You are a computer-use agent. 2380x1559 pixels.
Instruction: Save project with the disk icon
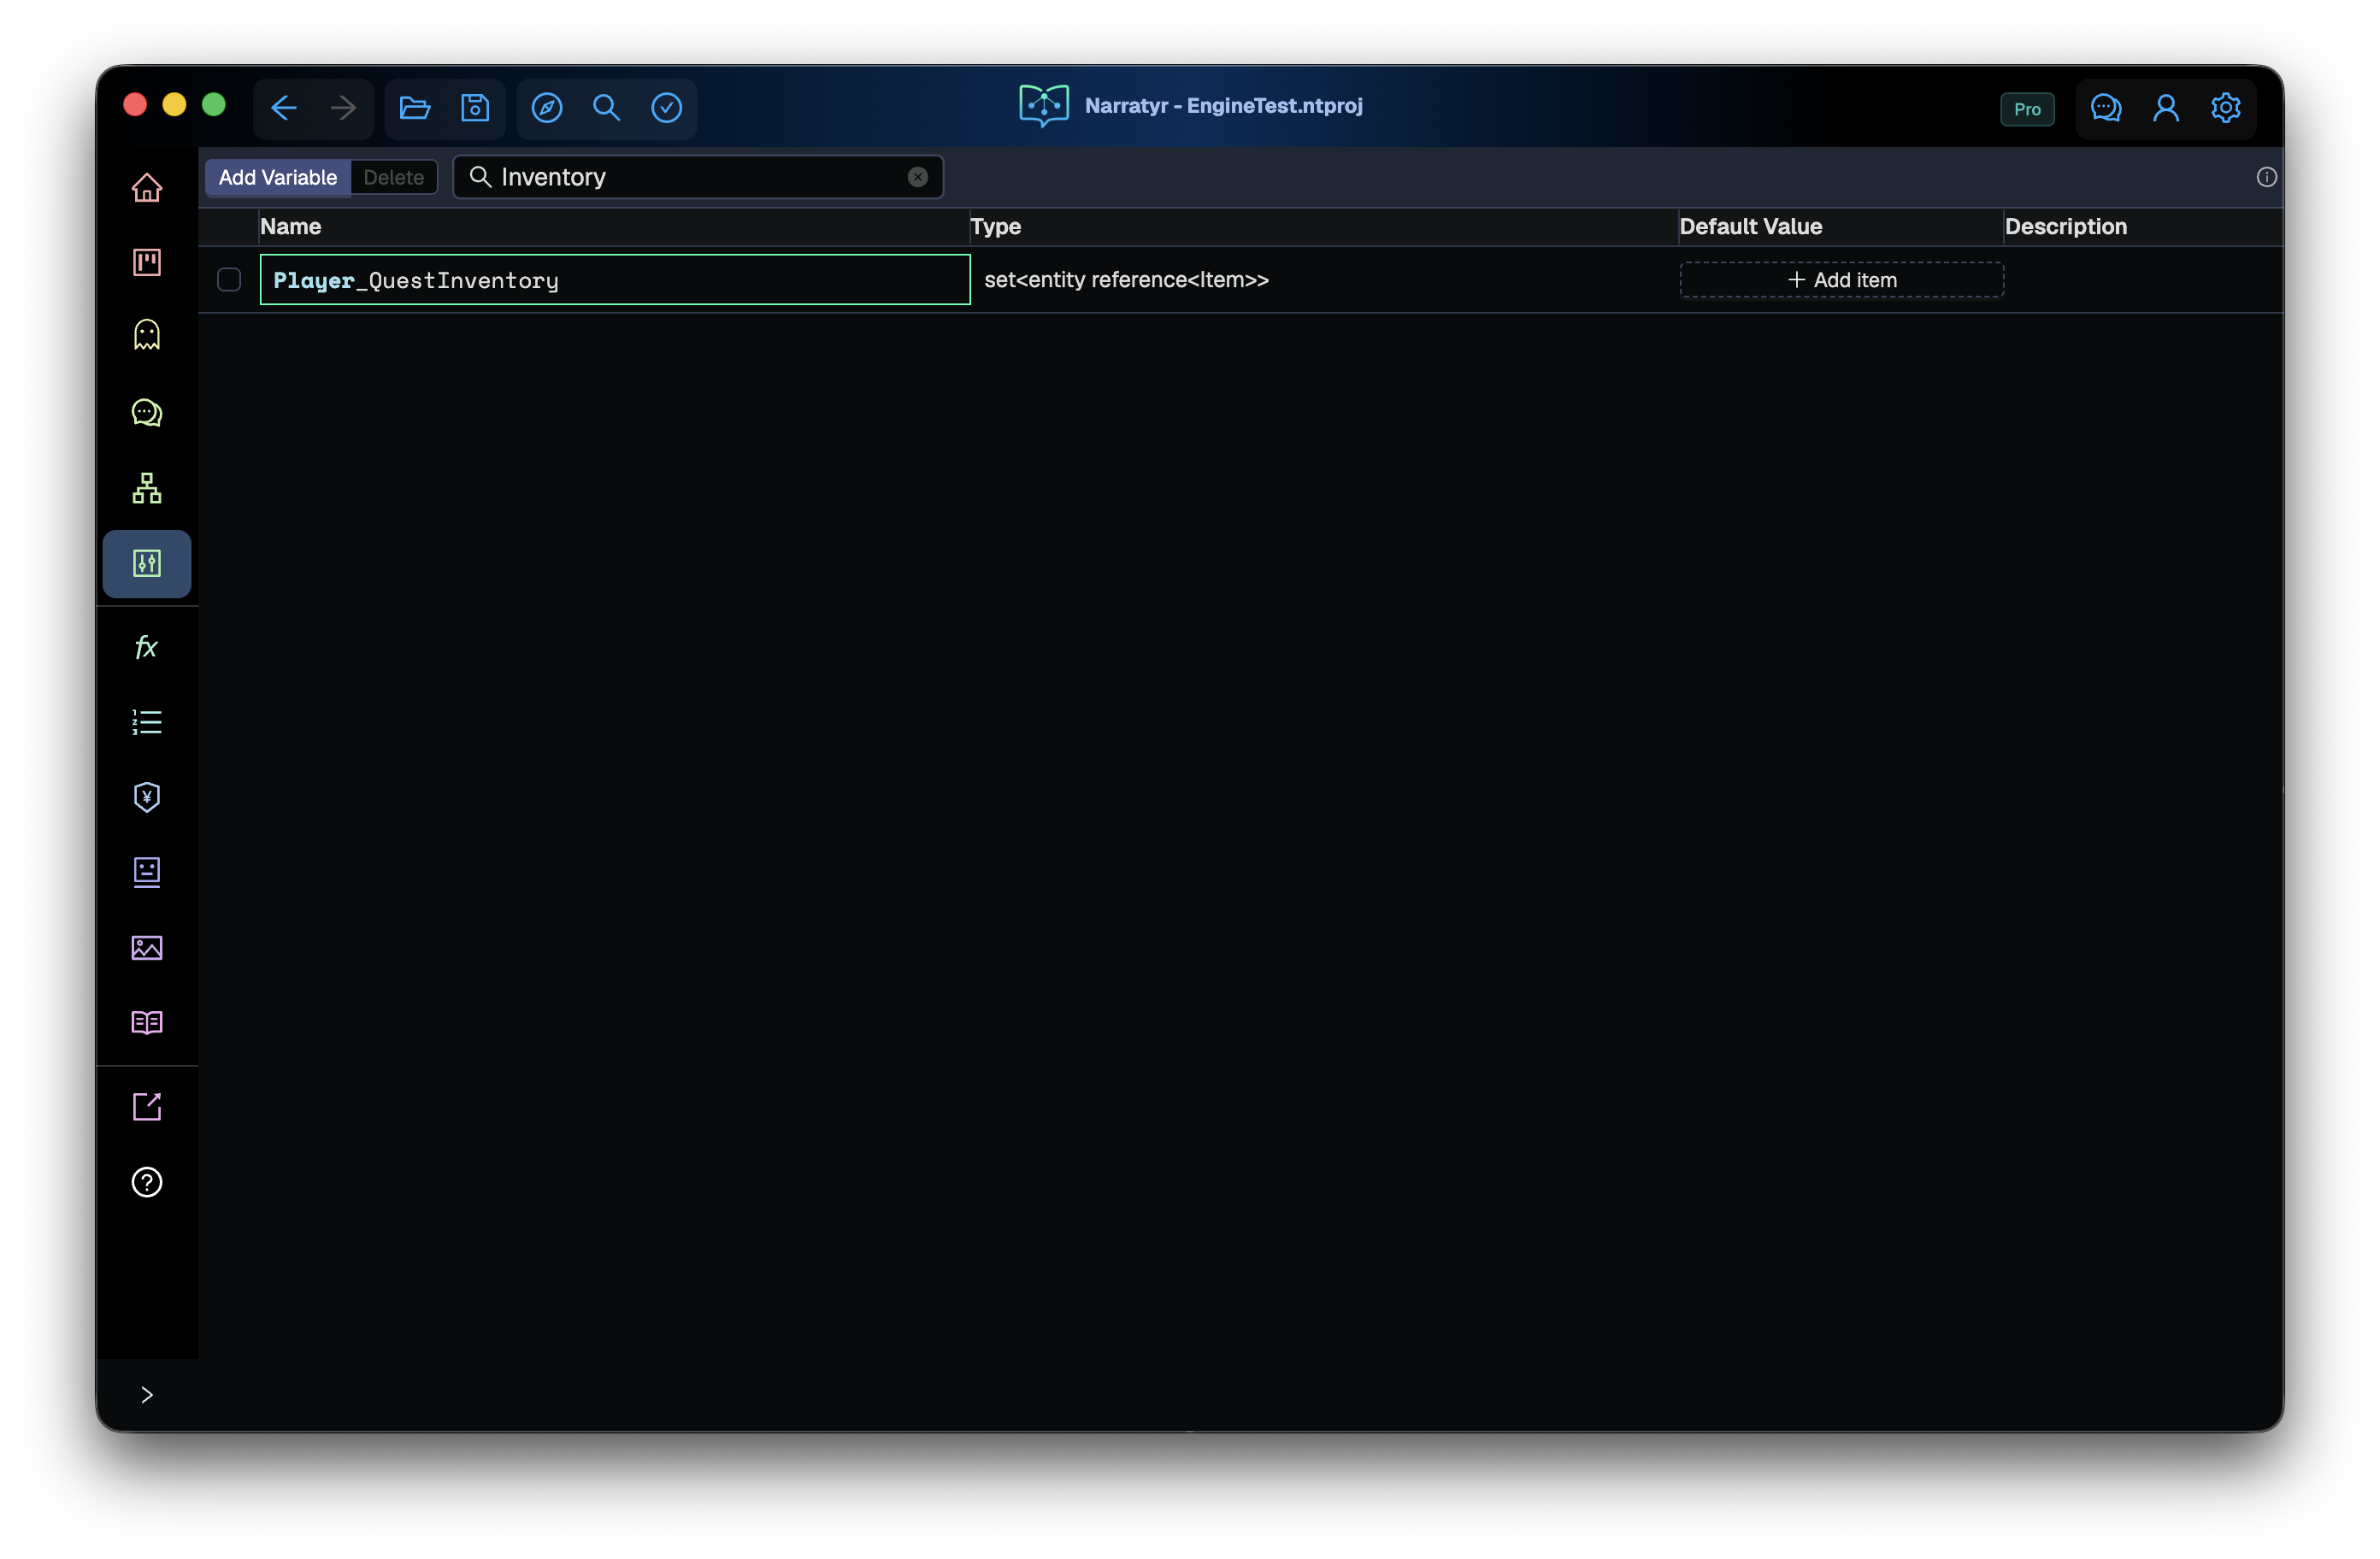pos(475,107)
